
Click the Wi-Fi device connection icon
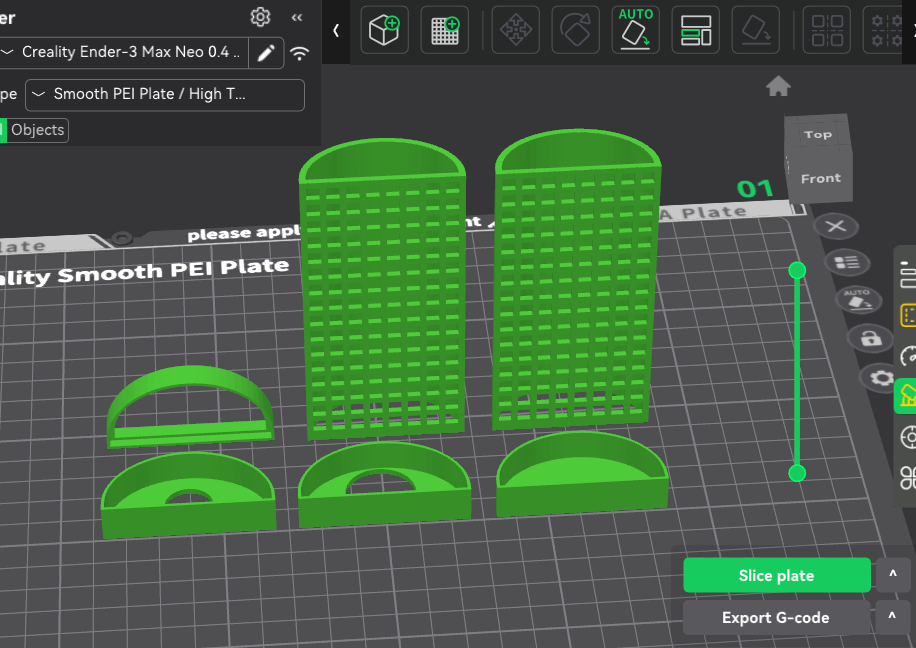tap(300, 54)
